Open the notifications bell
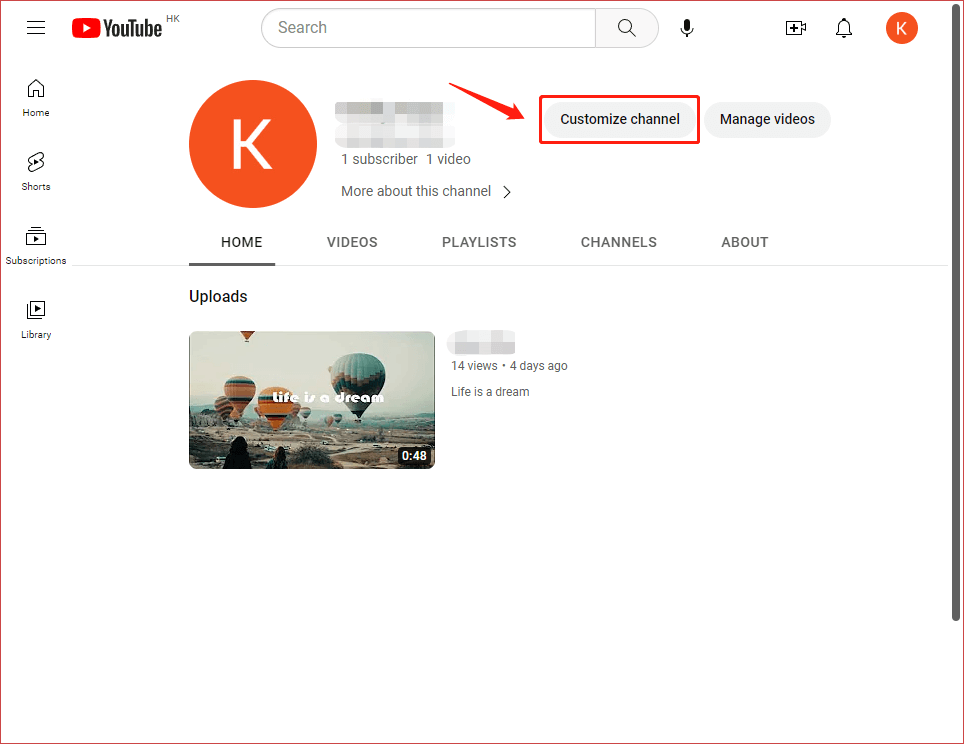Screen dimensions: 964x744 844,28
